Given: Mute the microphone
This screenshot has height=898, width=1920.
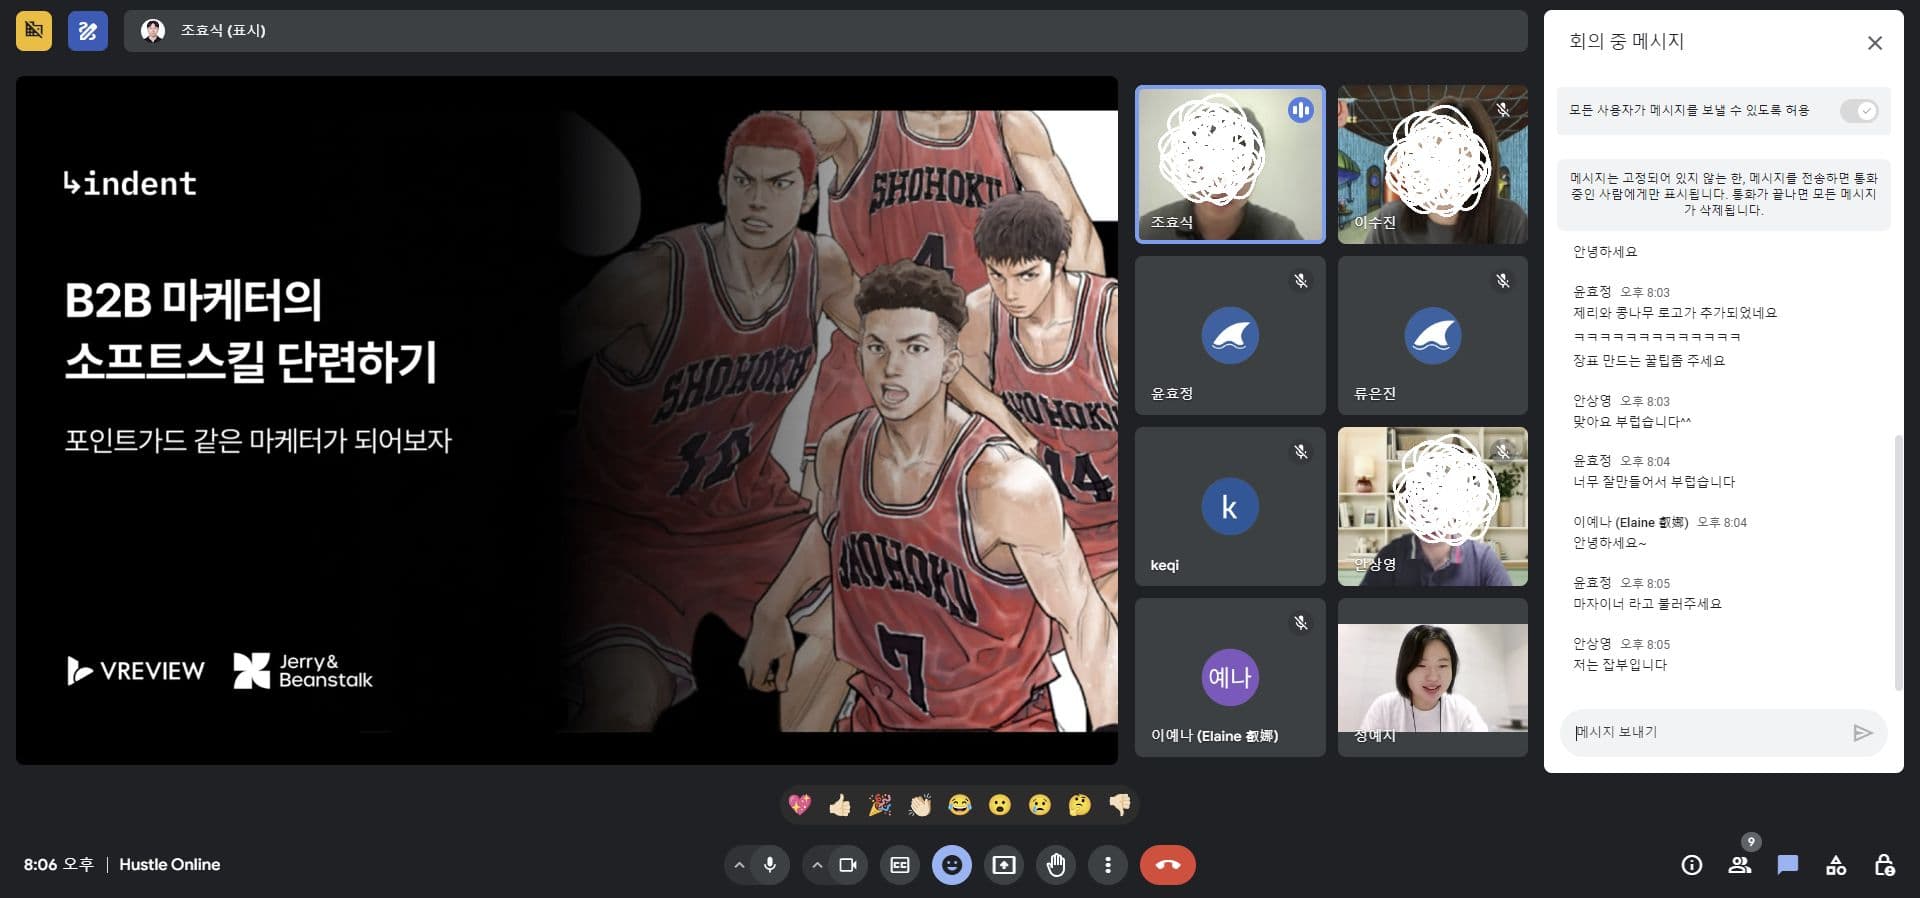Looking at the screenshot, I should coord(770,865).
